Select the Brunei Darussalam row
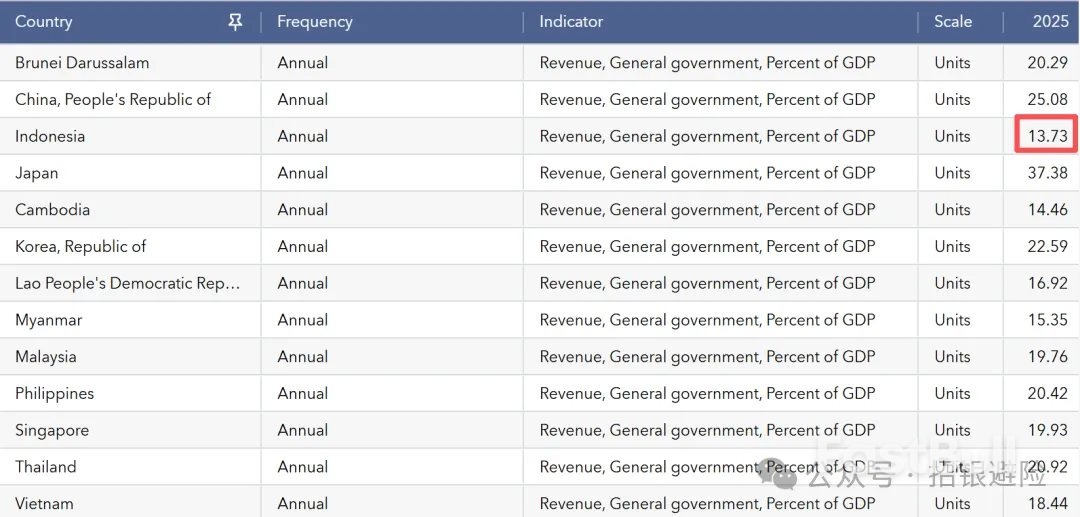This screenshot has width=1080, height=517. tap(82, 63)
